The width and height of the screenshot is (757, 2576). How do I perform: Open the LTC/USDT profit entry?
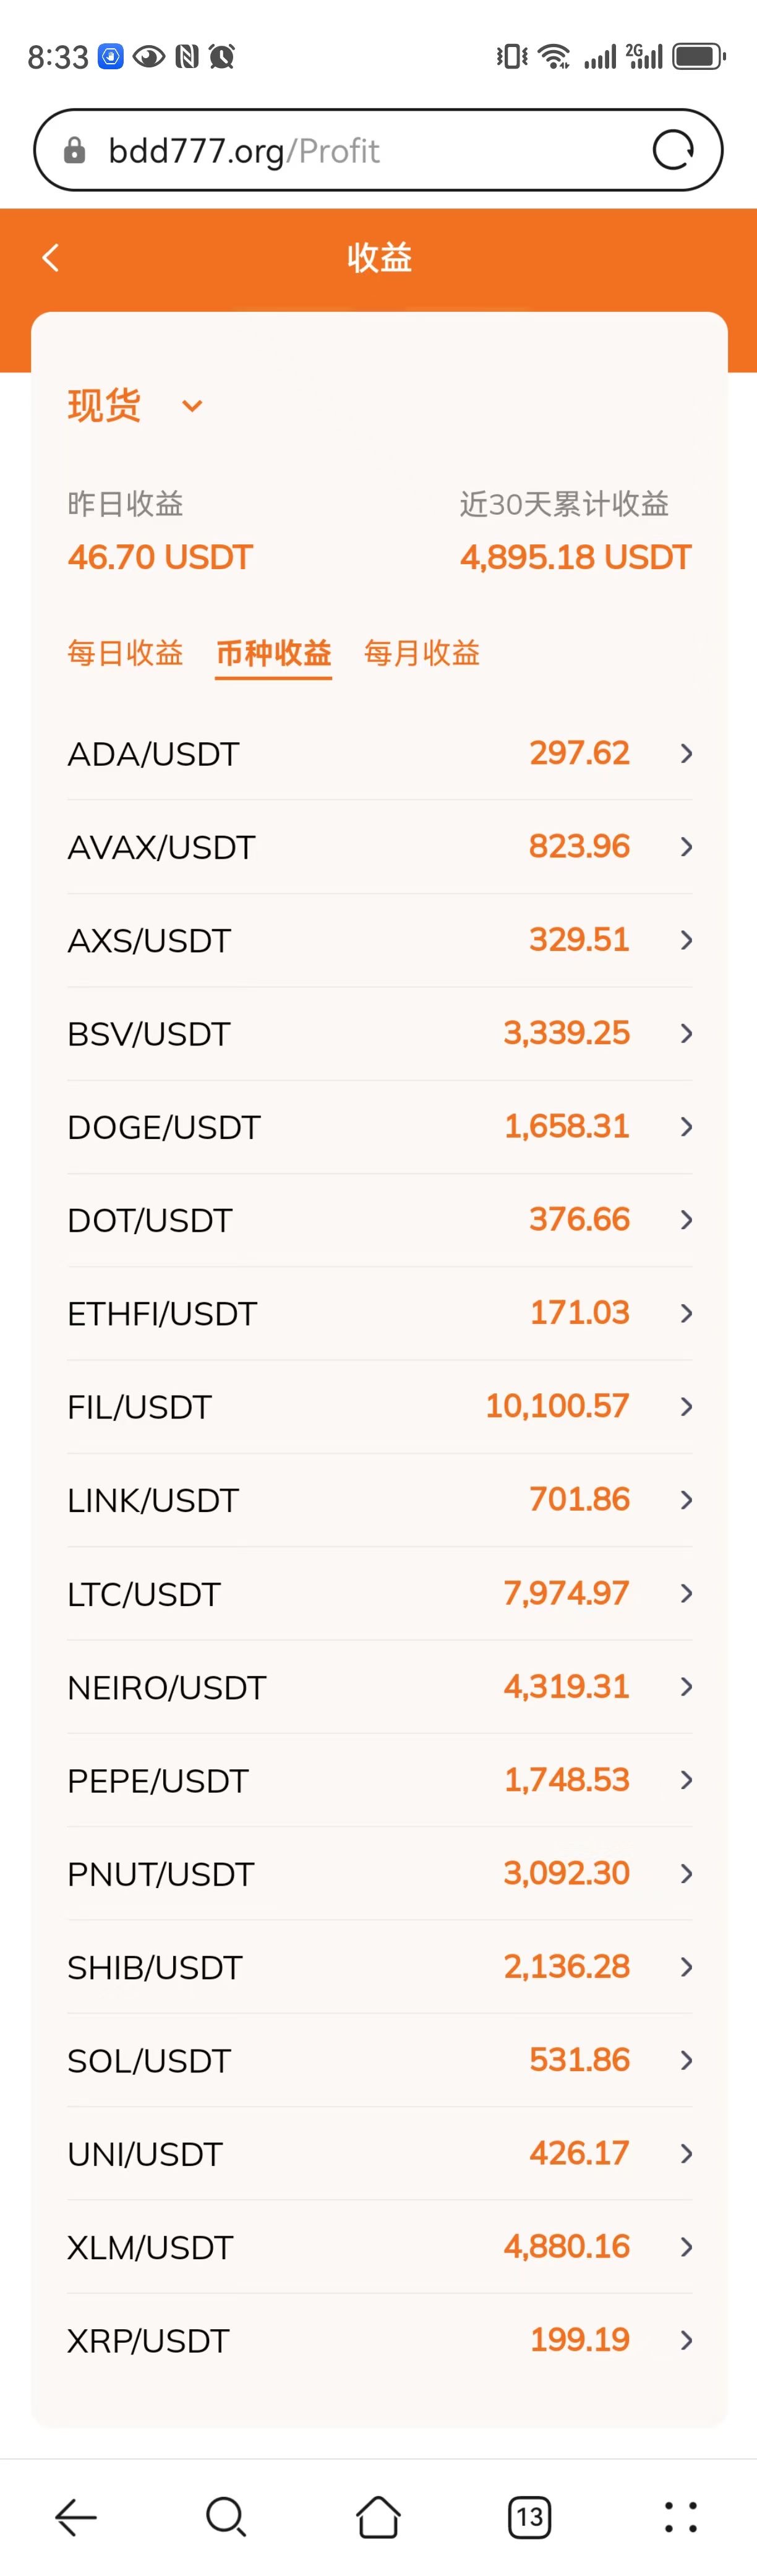[379, 1593]
